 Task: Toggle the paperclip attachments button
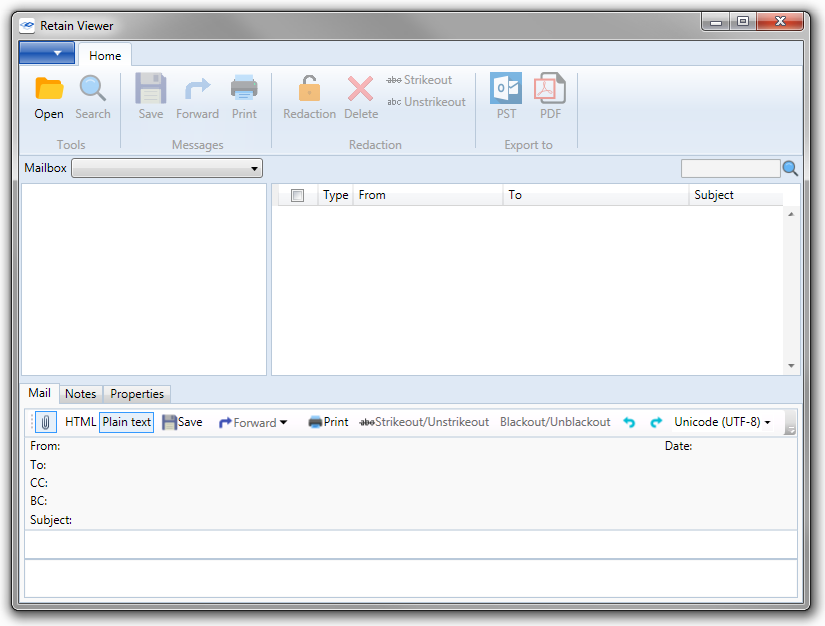[46, 422]
